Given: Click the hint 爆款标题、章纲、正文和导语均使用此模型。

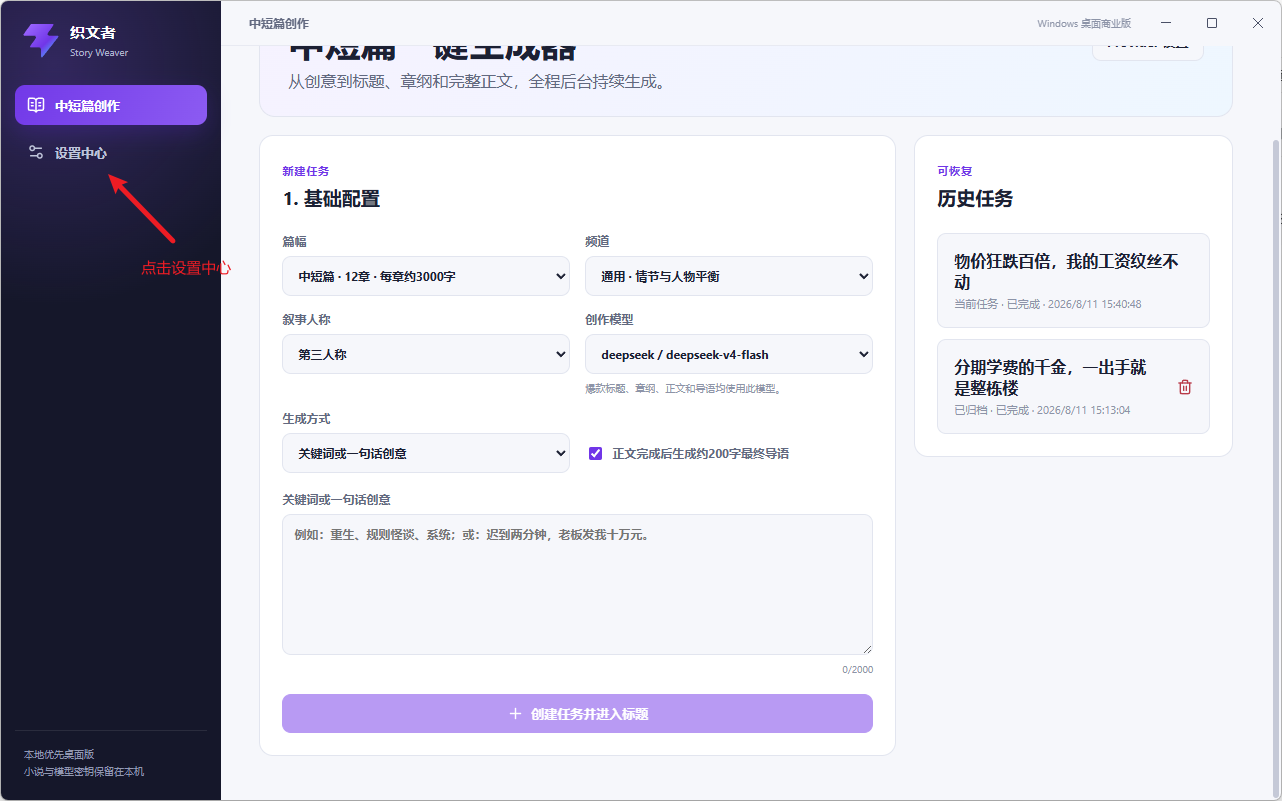Looking at the screenshot, I should click(683, 388).
